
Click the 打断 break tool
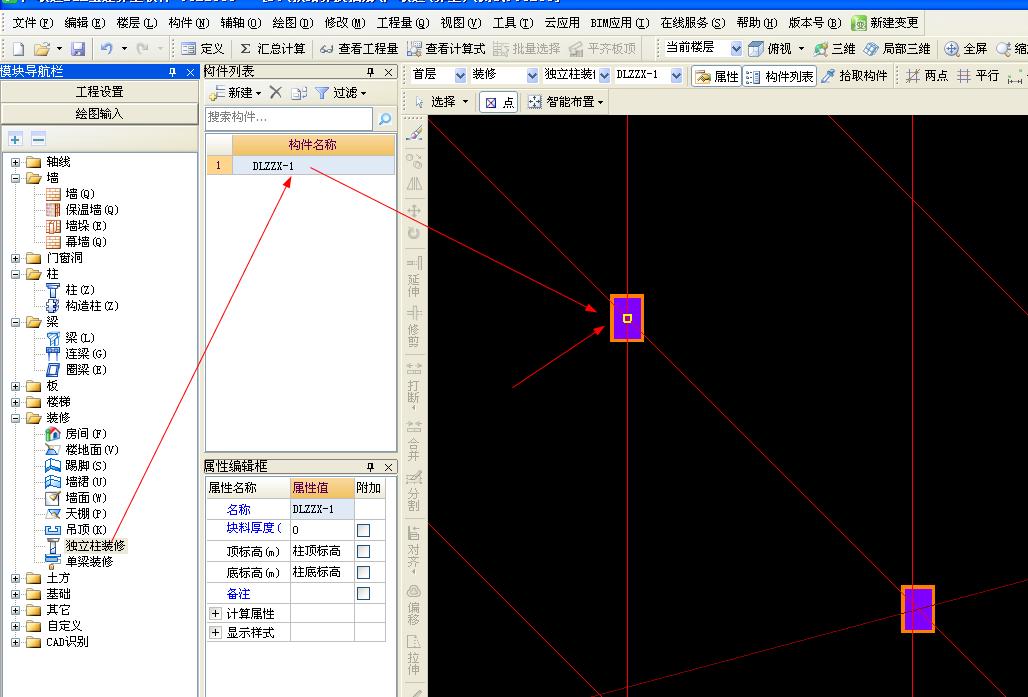414,386
